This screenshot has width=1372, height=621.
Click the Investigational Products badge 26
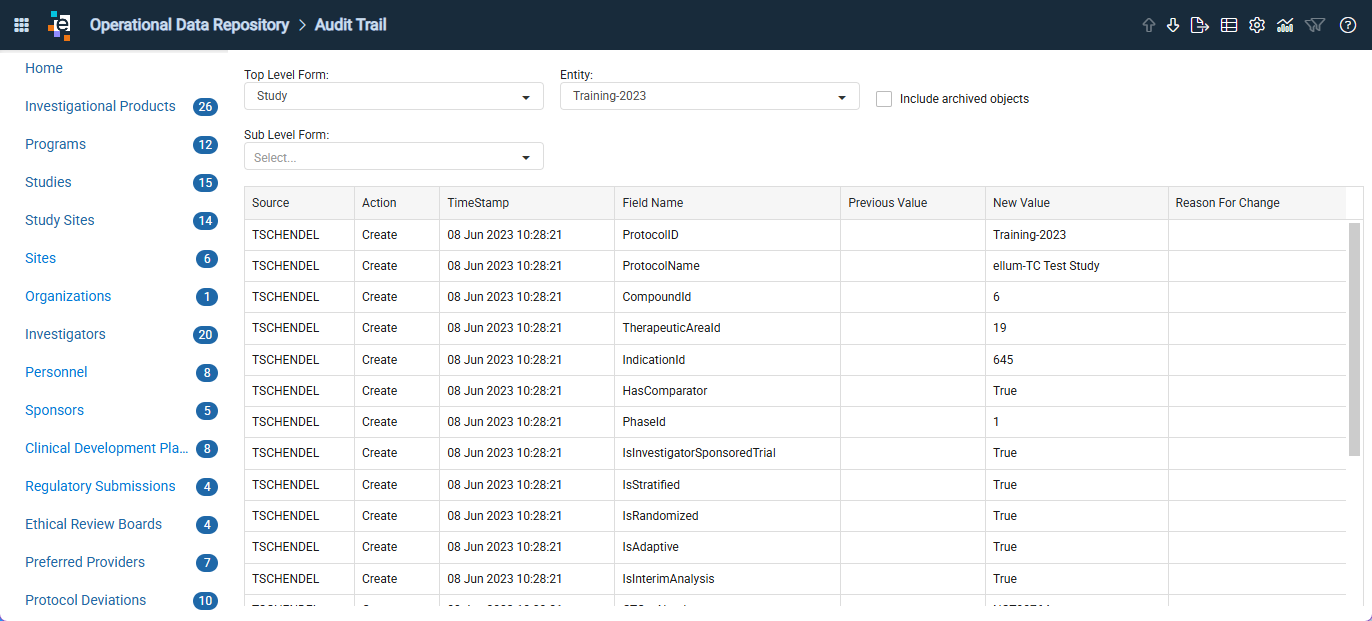[x=205, y=107]
